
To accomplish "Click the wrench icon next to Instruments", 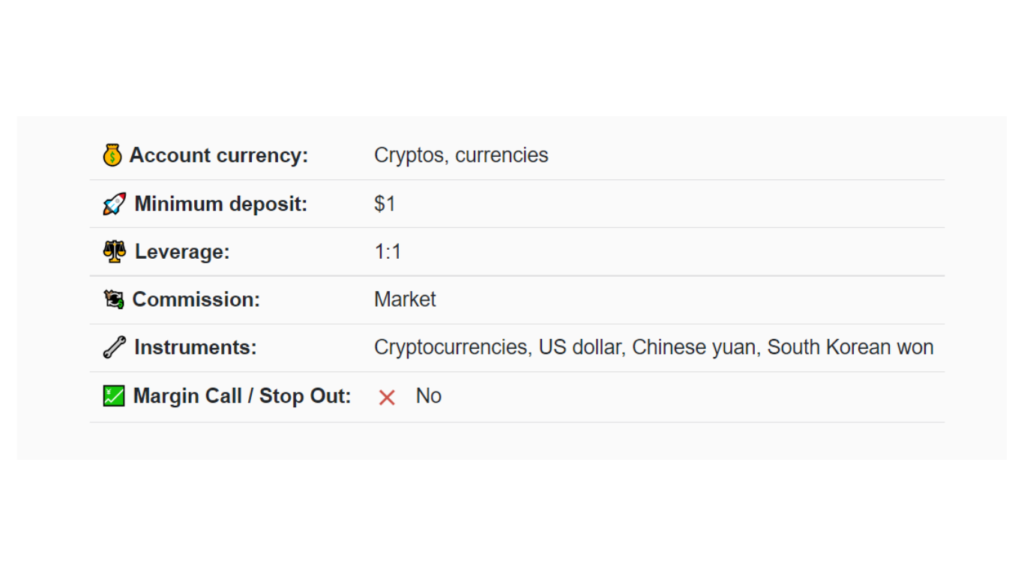I will tap(114, 347).
